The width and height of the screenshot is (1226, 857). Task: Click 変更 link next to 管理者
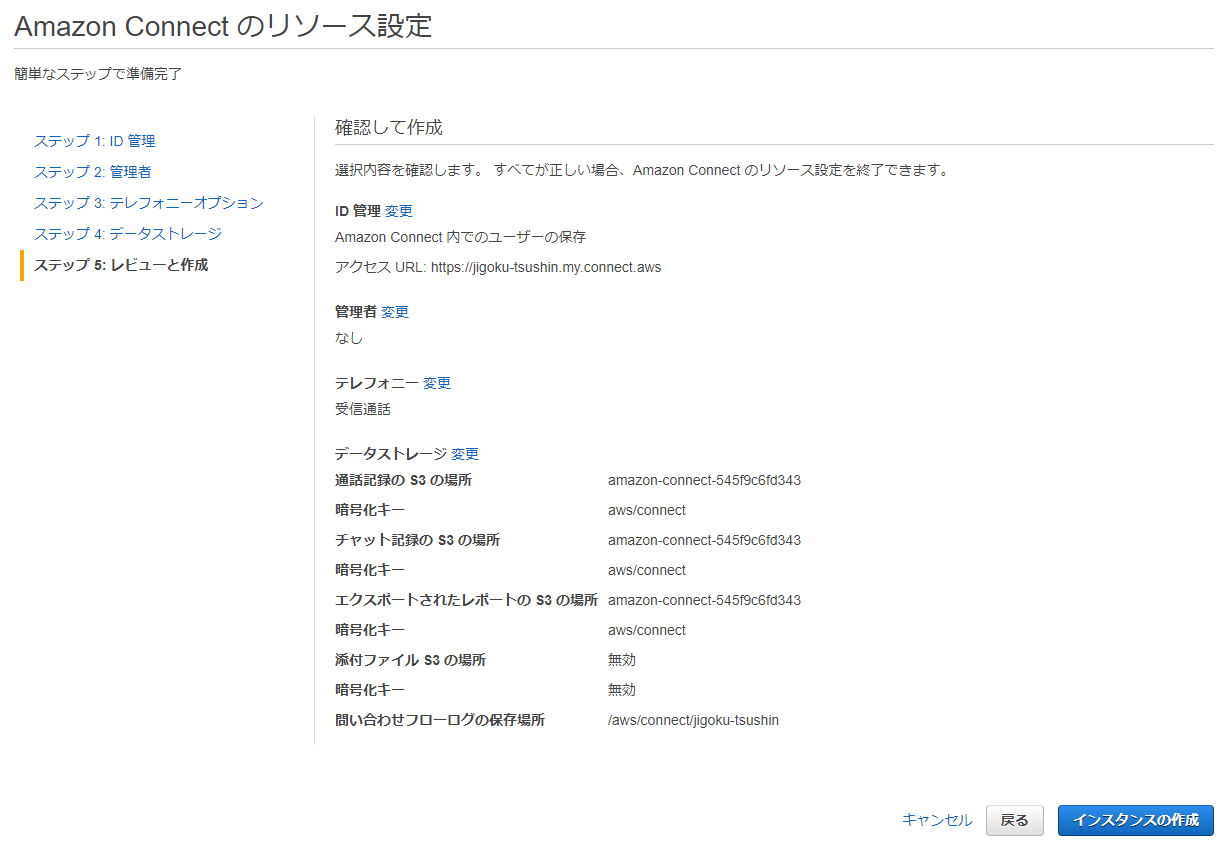[x=395, y=312]
